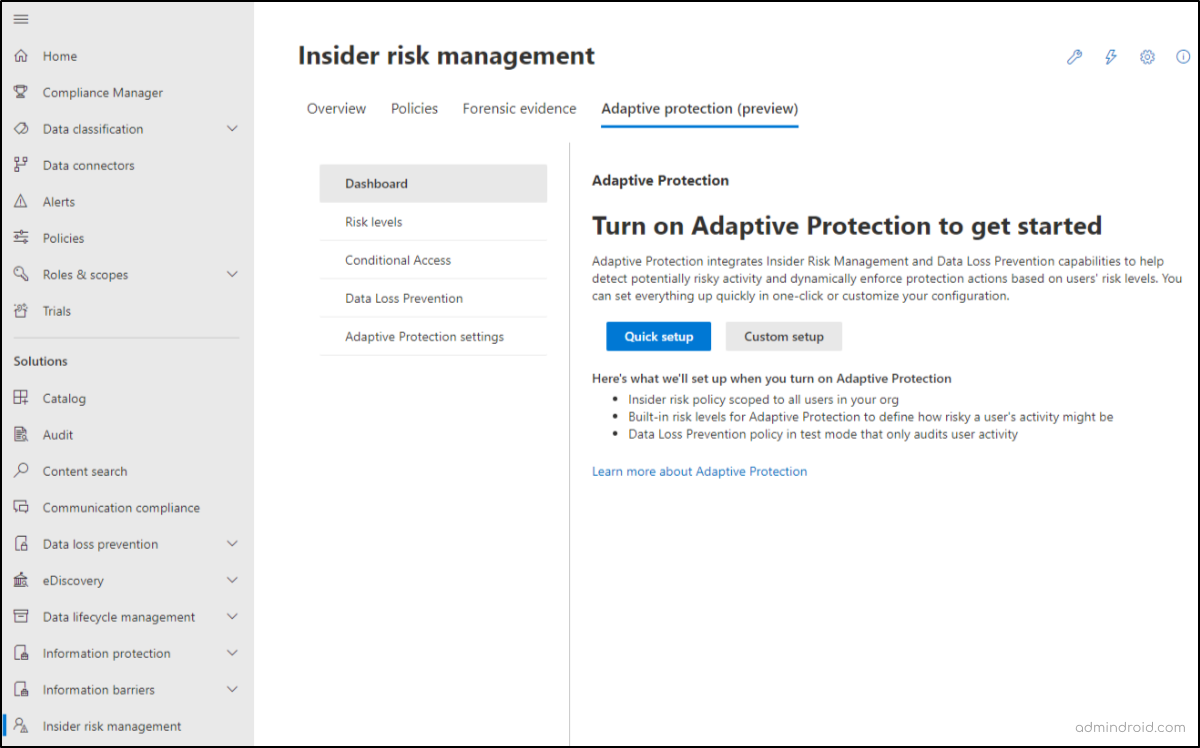Open the Overview tab
1200x748 pixels.
[336, 108]
